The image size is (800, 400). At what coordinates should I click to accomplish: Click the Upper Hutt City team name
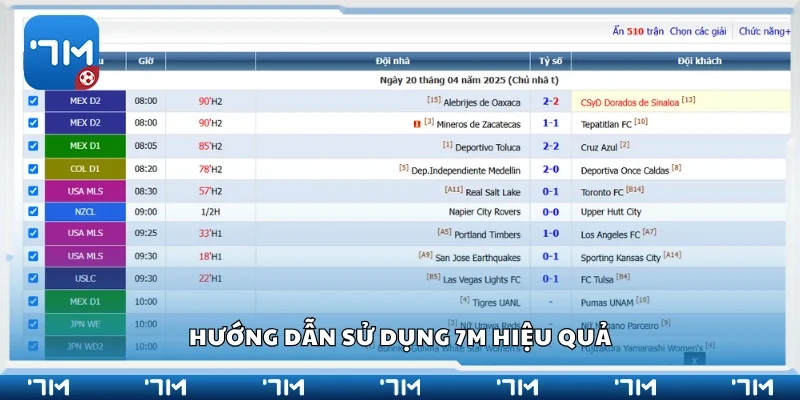click(611, 212)
